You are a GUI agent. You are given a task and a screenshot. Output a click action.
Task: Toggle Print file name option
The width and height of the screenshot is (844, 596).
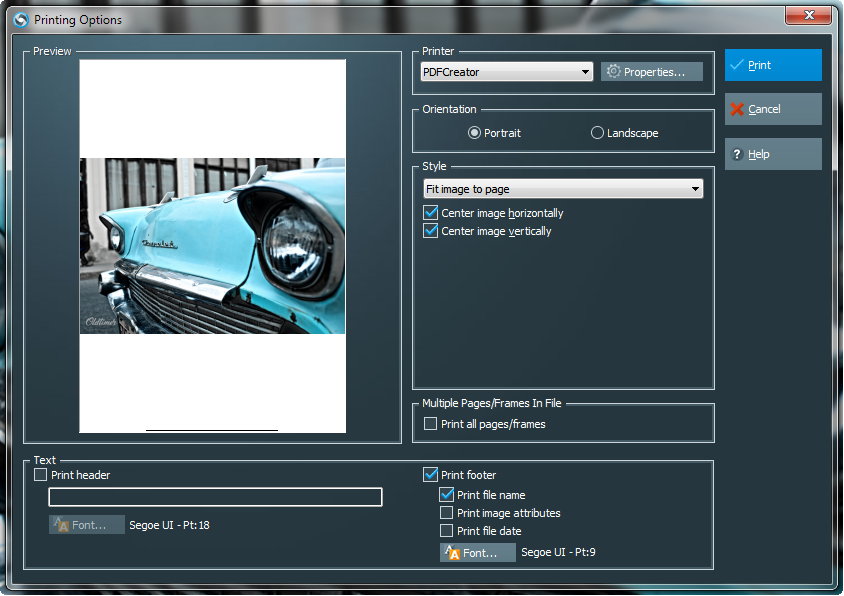click(447, 495)
